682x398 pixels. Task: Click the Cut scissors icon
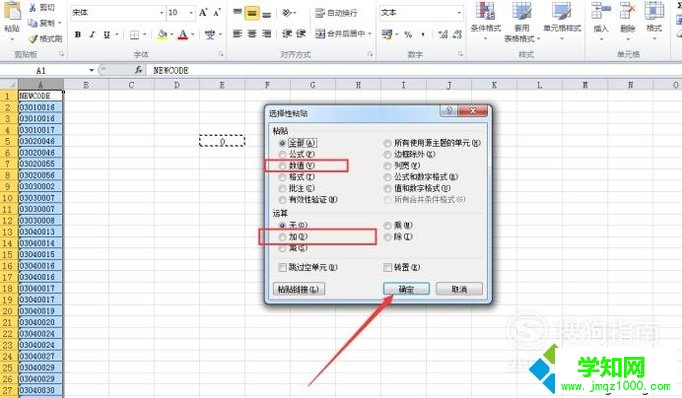coord(33,7)
